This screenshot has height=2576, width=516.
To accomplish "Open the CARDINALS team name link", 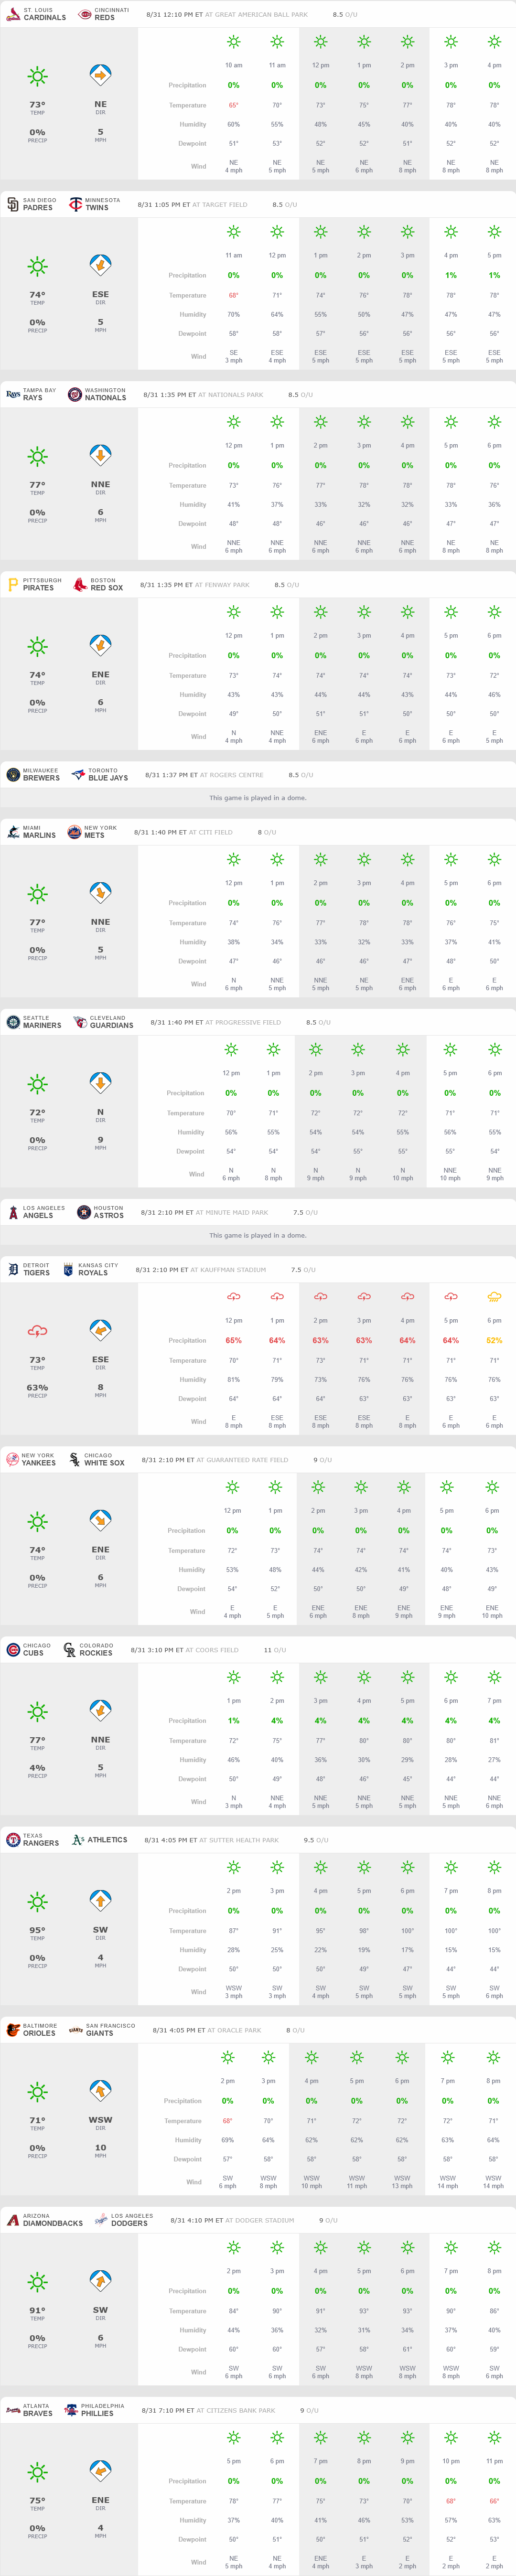I will (45, 18).
